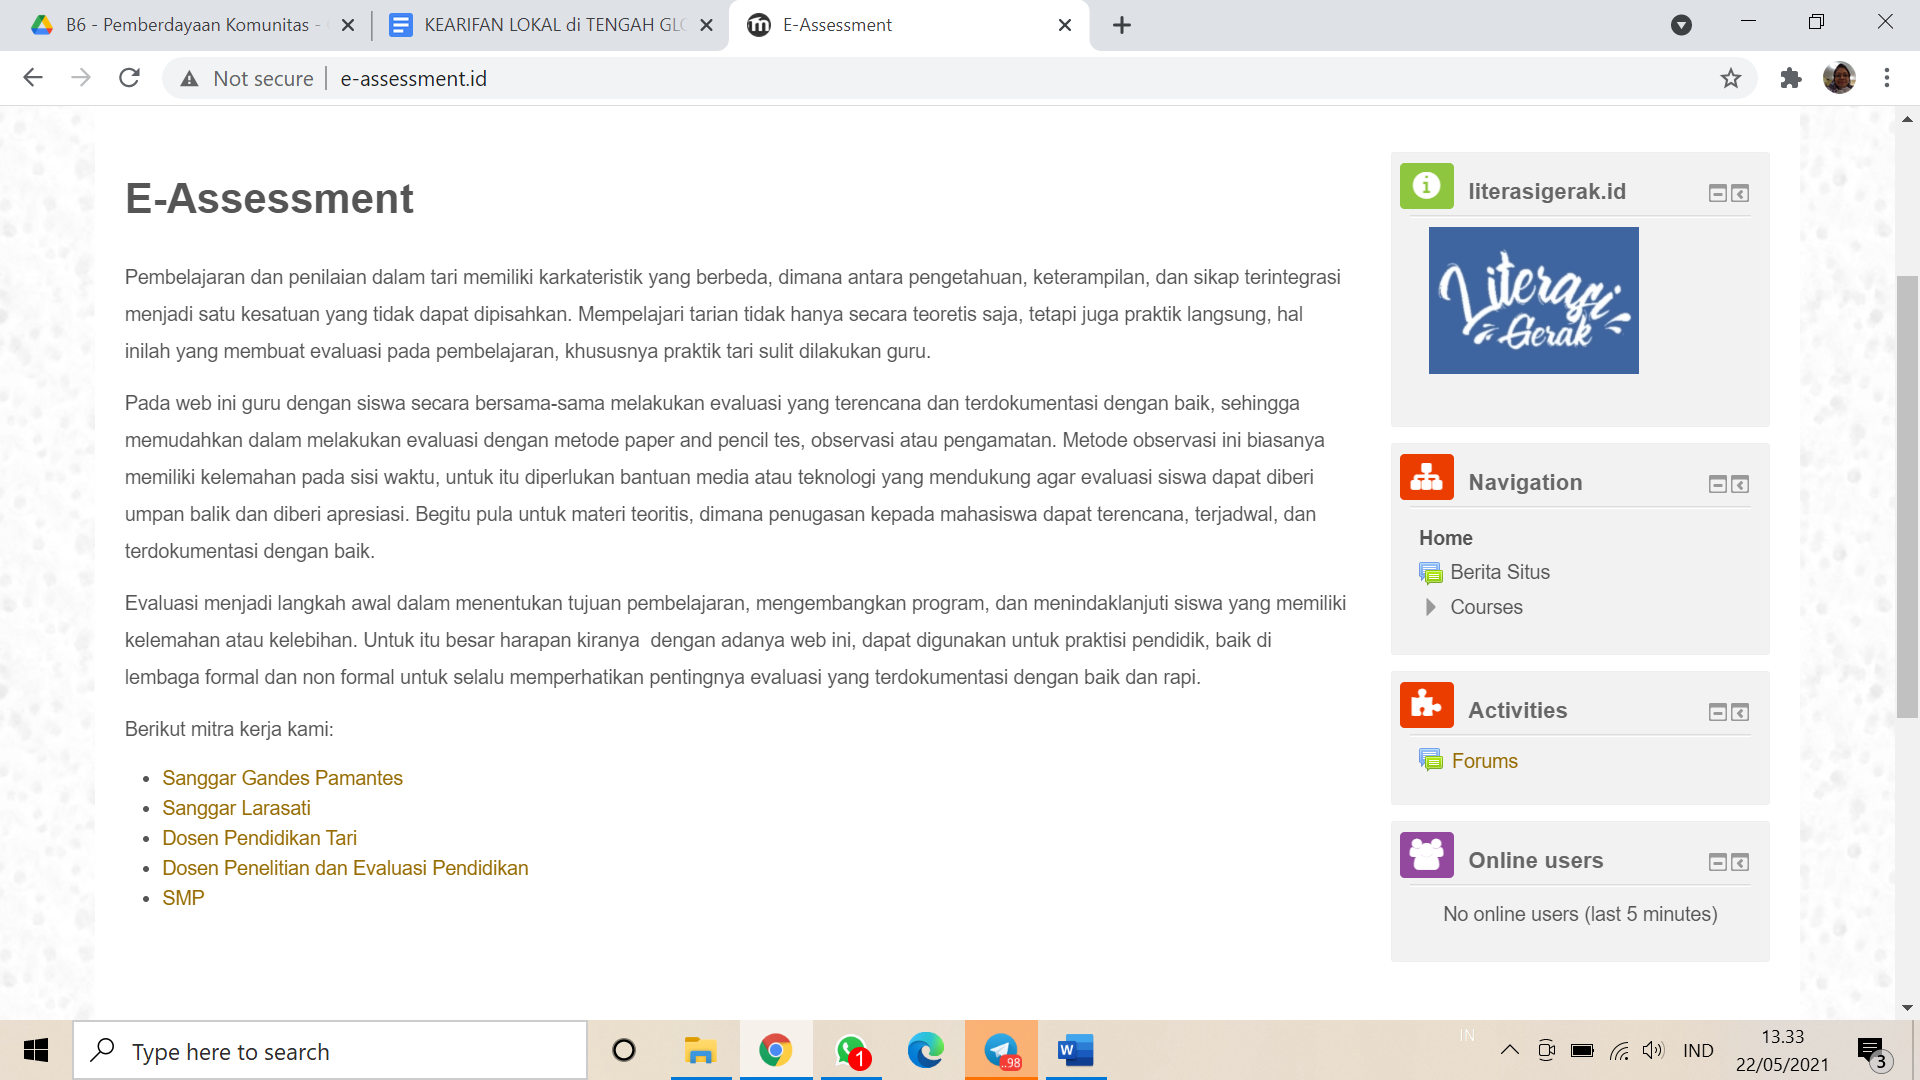Click the Forums activity icon
This screenshot has height=1080, width=1920.
click(x=1431, y=761)
